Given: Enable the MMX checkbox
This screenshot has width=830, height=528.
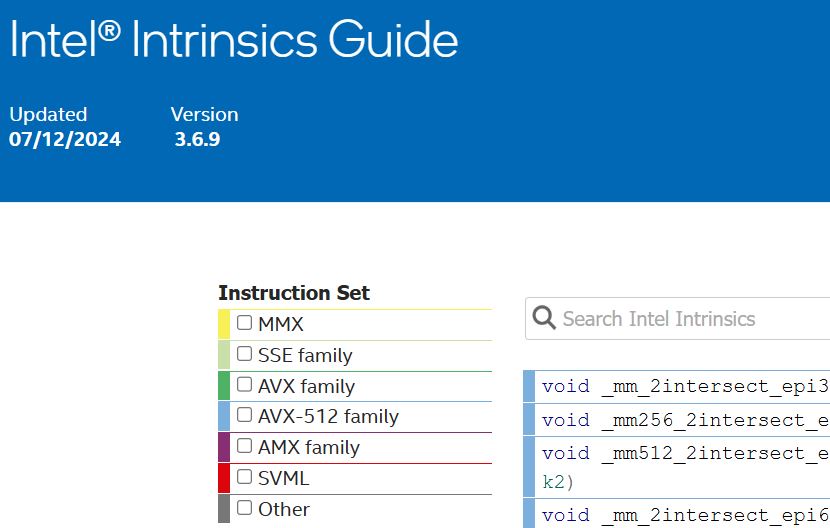Looking at the screenshot, I should [244, 323].
